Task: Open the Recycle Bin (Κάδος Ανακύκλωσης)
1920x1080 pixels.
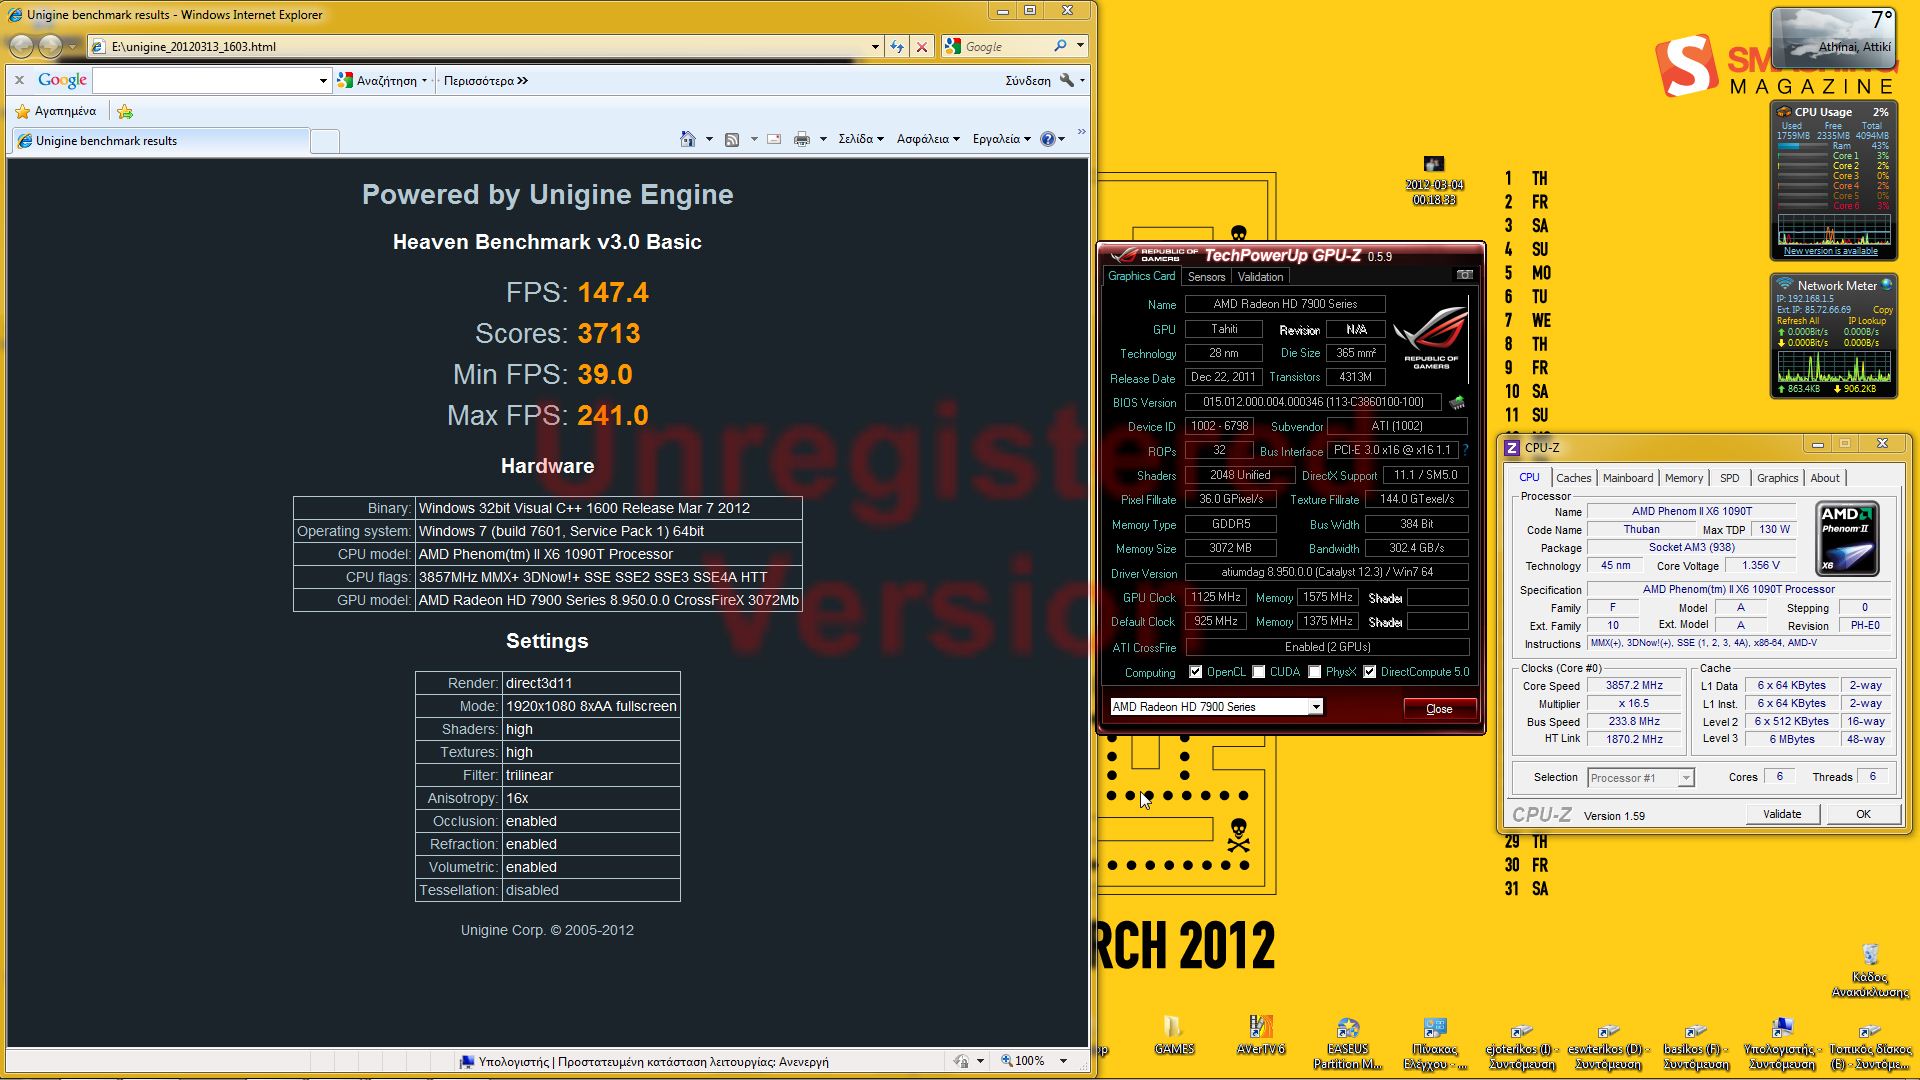Action: point(1870,970)
